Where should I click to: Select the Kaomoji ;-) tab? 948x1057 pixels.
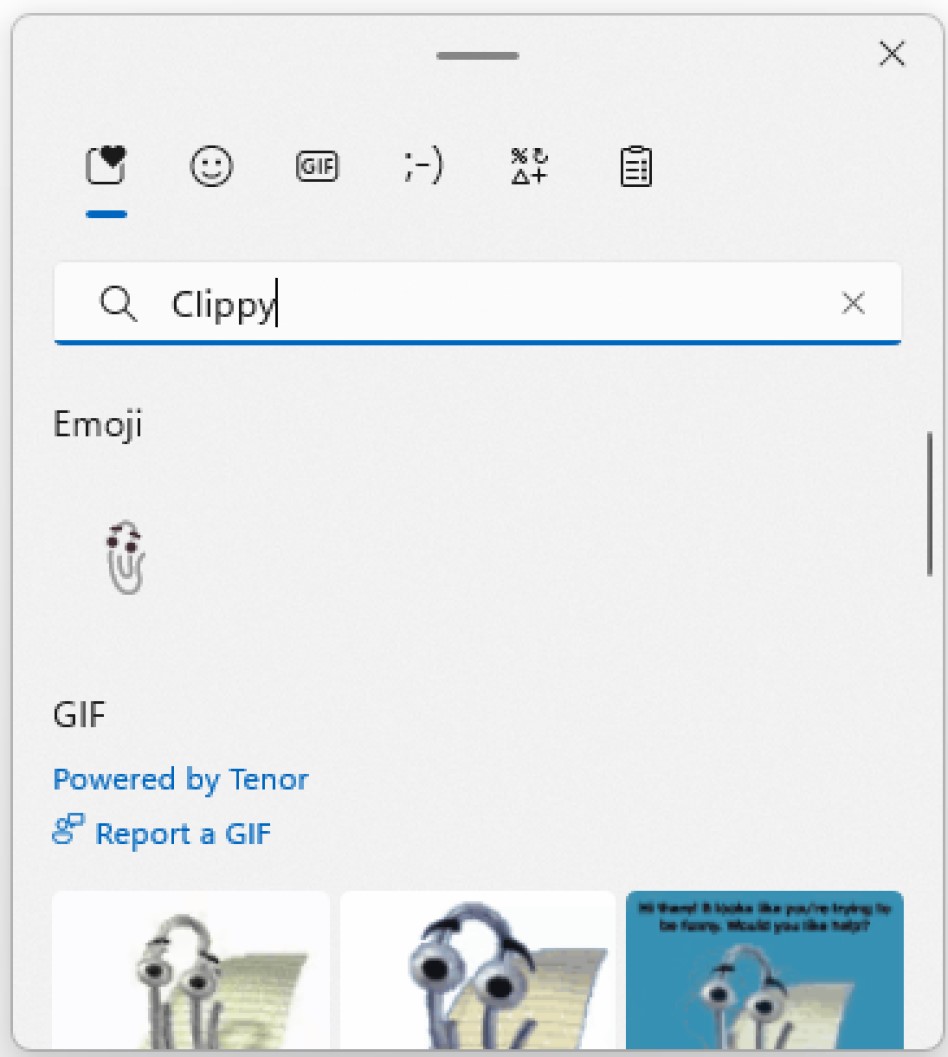click(423, 168)
